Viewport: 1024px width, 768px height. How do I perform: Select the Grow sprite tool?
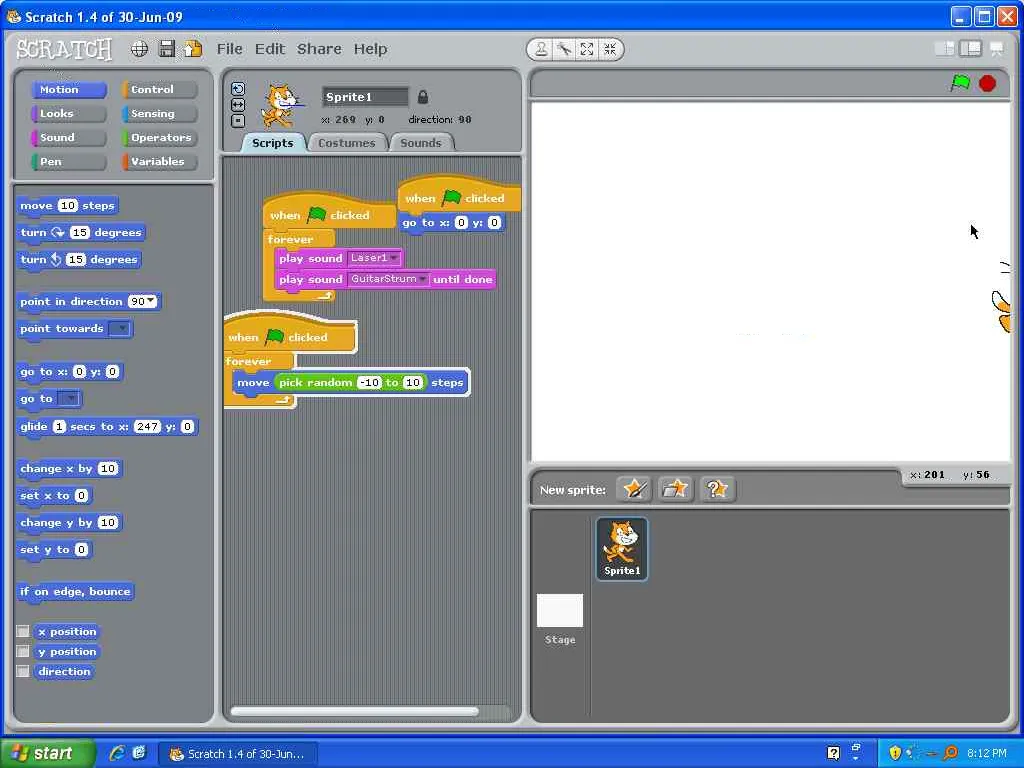(x=587, y=49)
